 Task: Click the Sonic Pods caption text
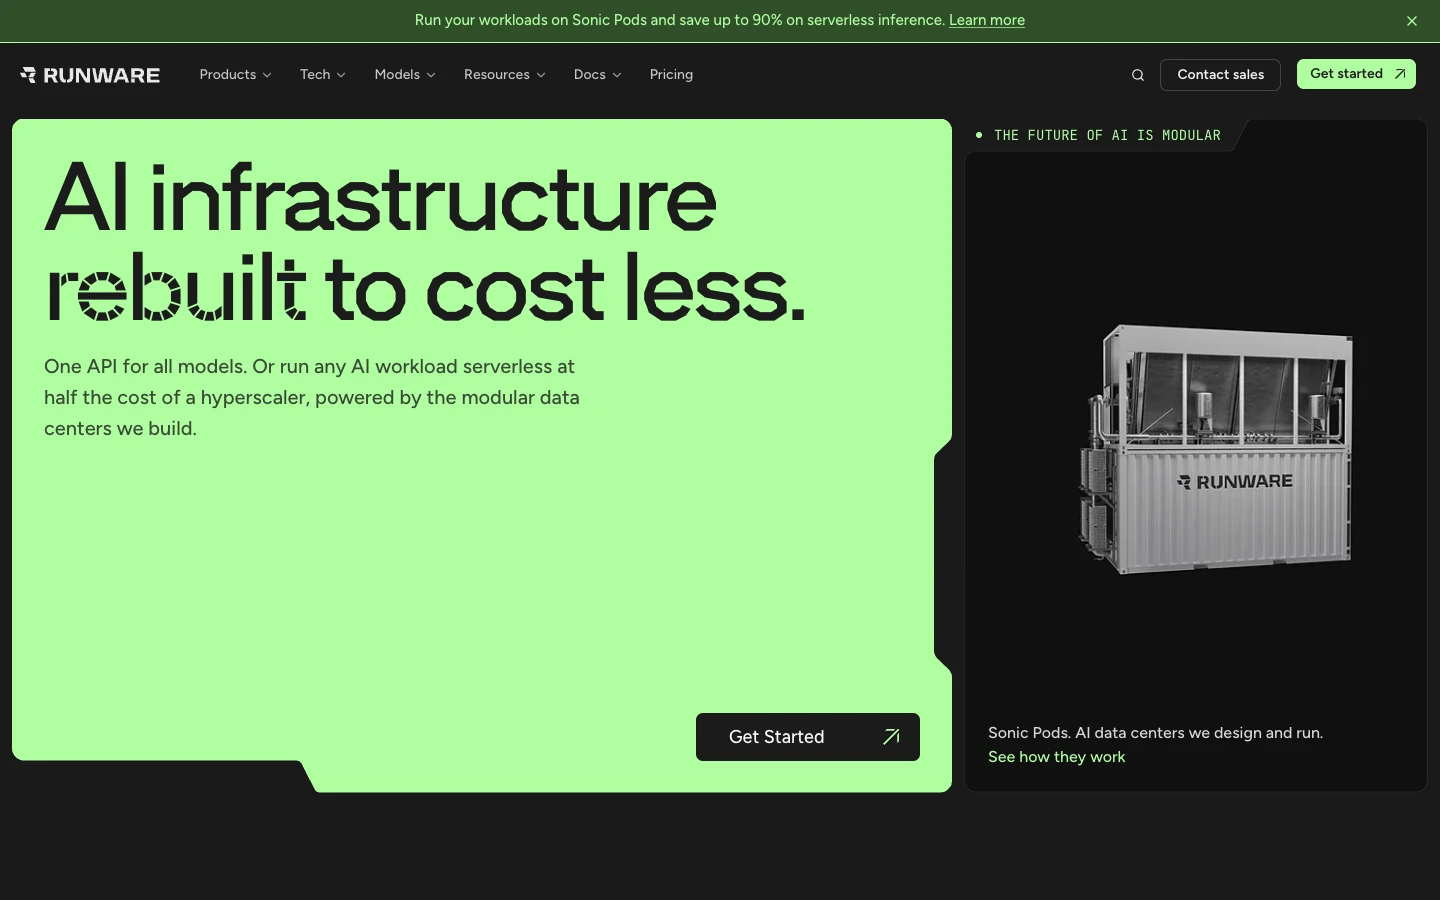click(1155, 733)
